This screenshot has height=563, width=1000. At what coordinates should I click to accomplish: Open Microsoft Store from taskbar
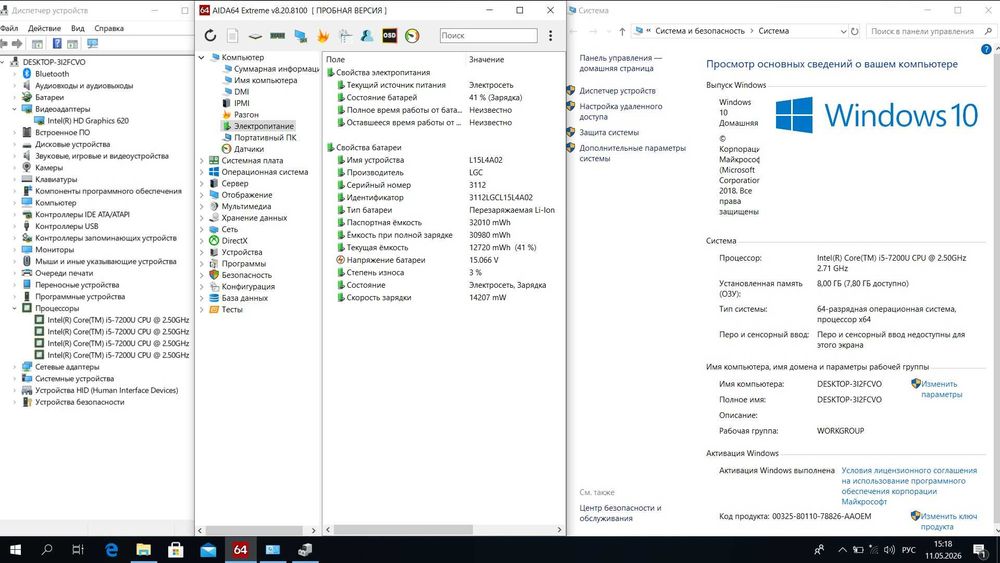pos(175,549)
